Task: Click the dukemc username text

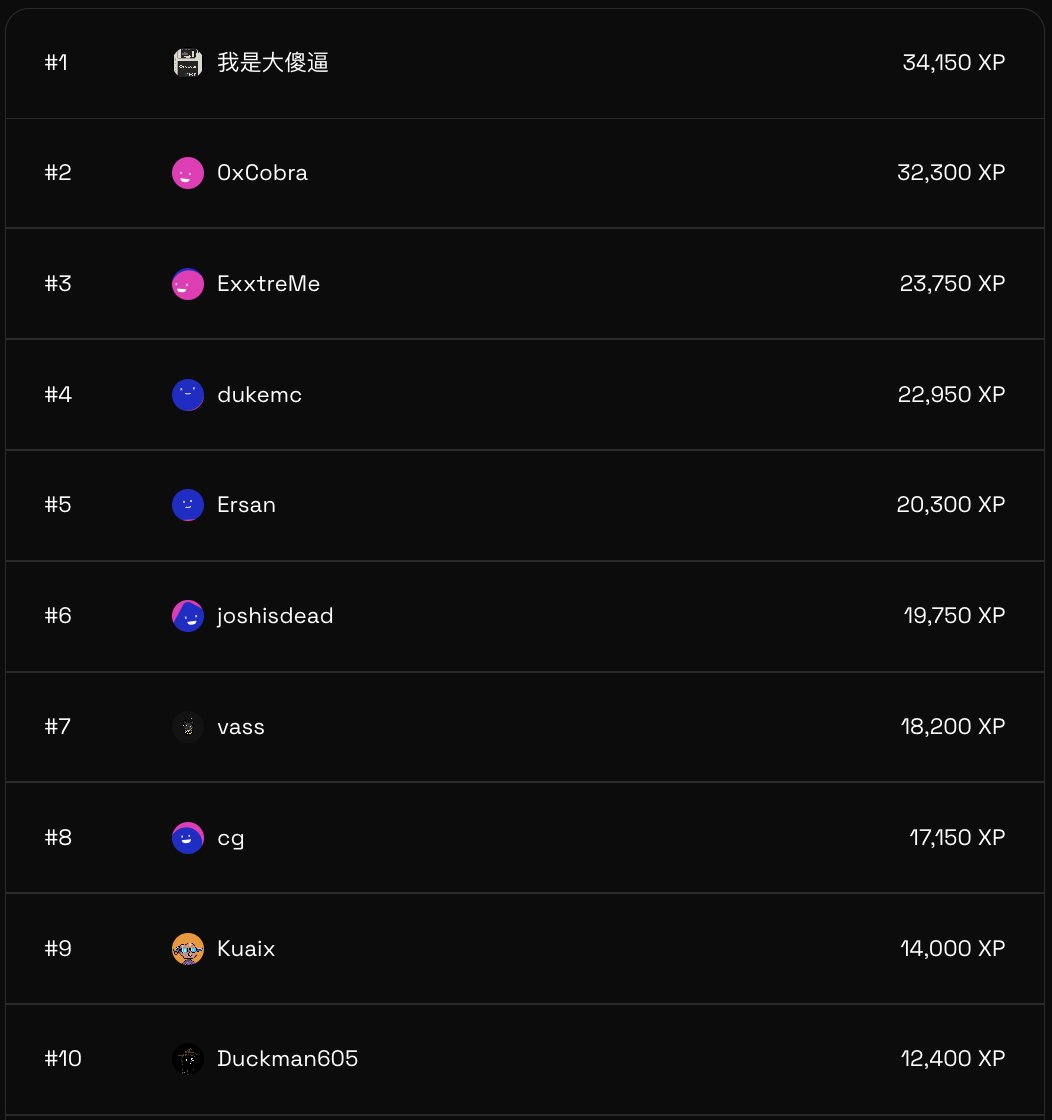Action: [259, 394]
